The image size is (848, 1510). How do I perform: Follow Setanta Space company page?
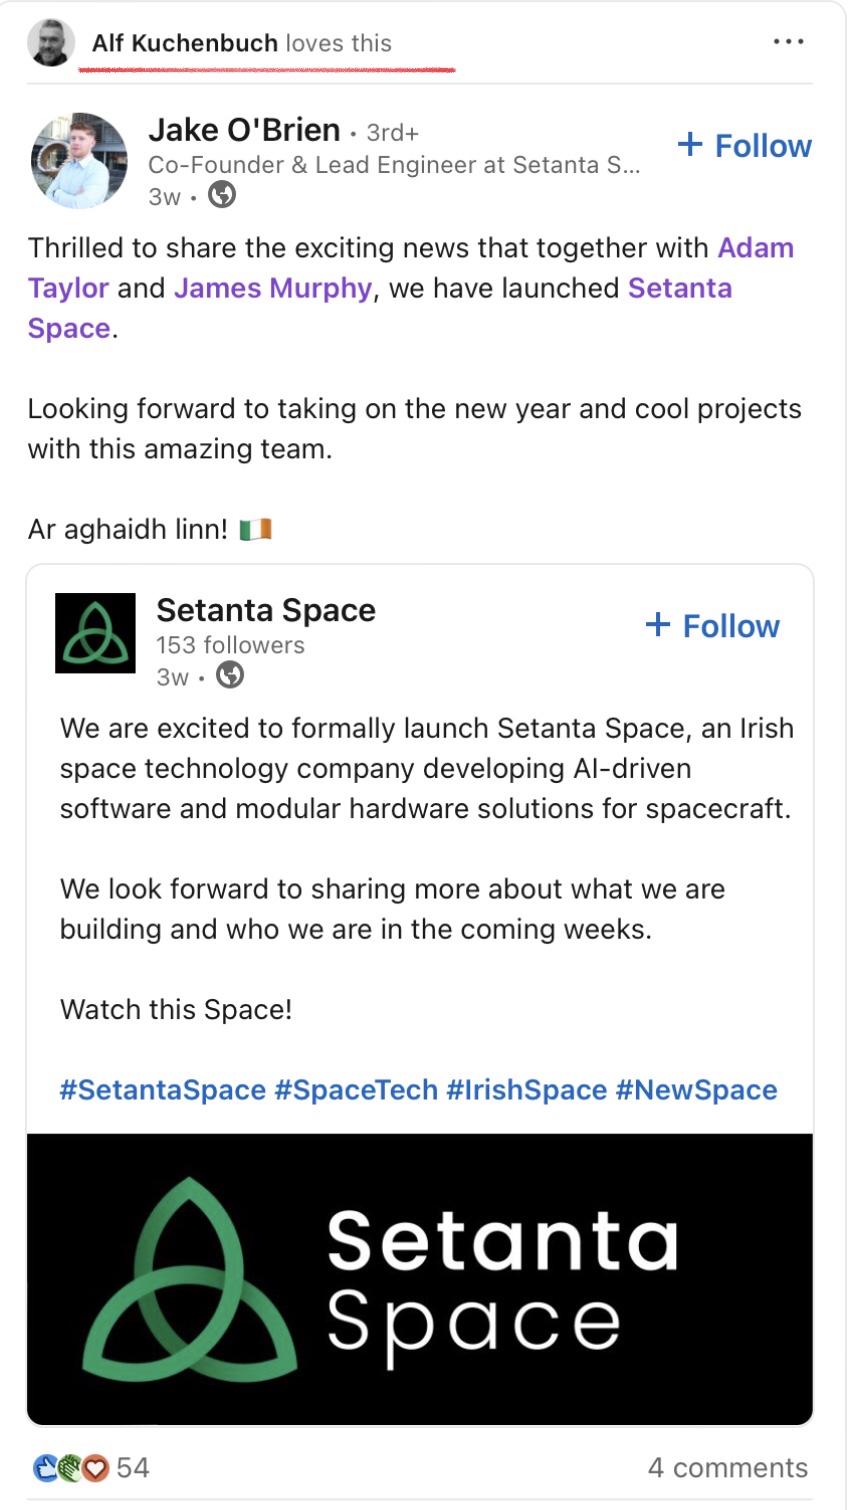click(x=713, y=626)
